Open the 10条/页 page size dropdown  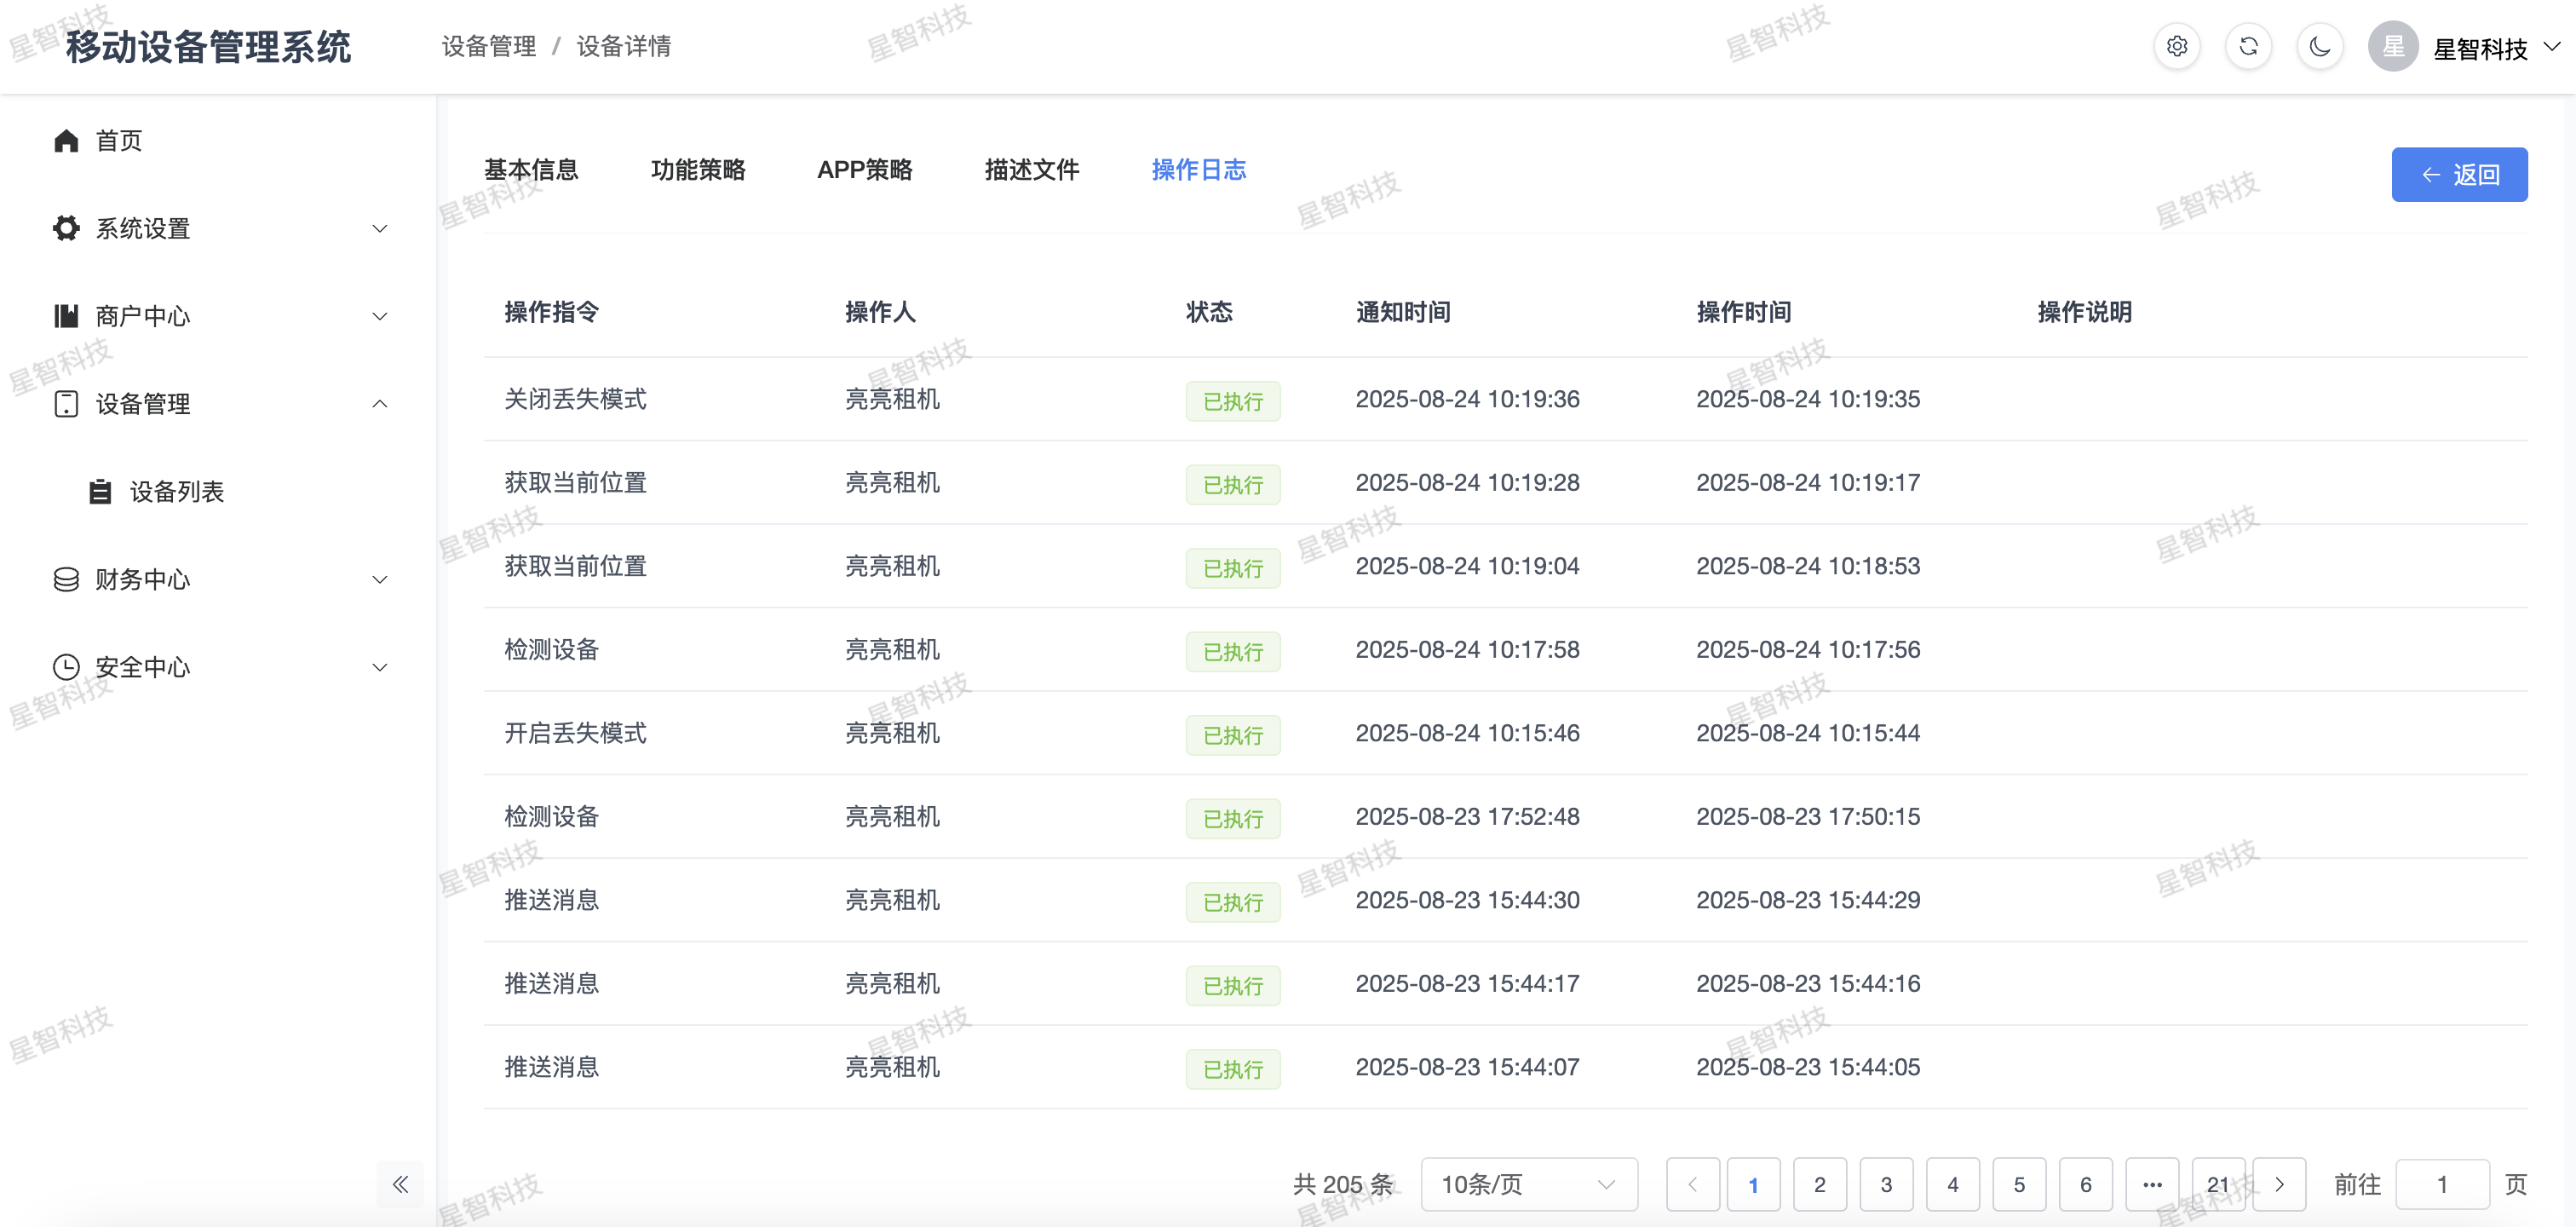[1529, 1185]
